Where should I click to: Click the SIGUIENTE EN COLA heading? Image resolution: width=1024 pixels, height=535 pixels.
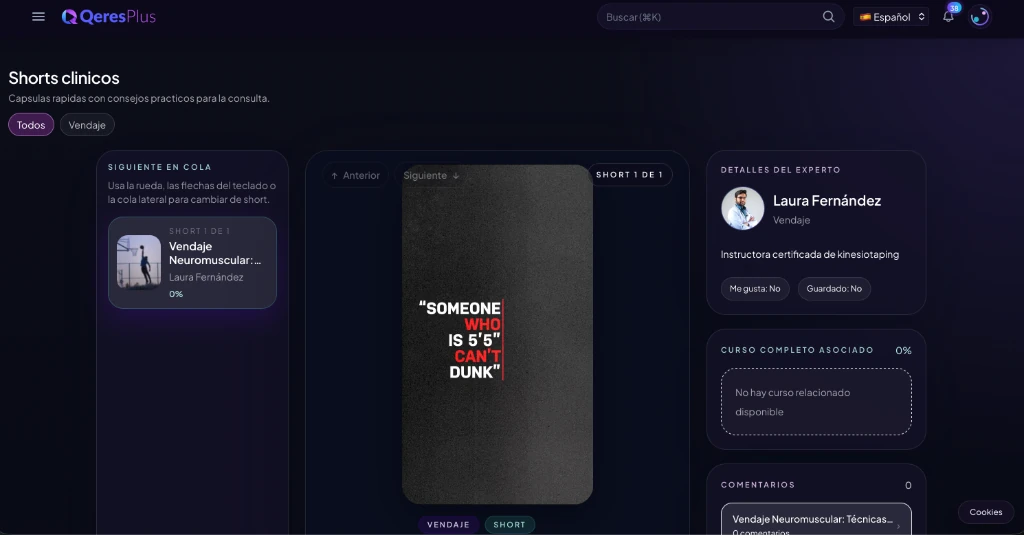tap(159, 167)
